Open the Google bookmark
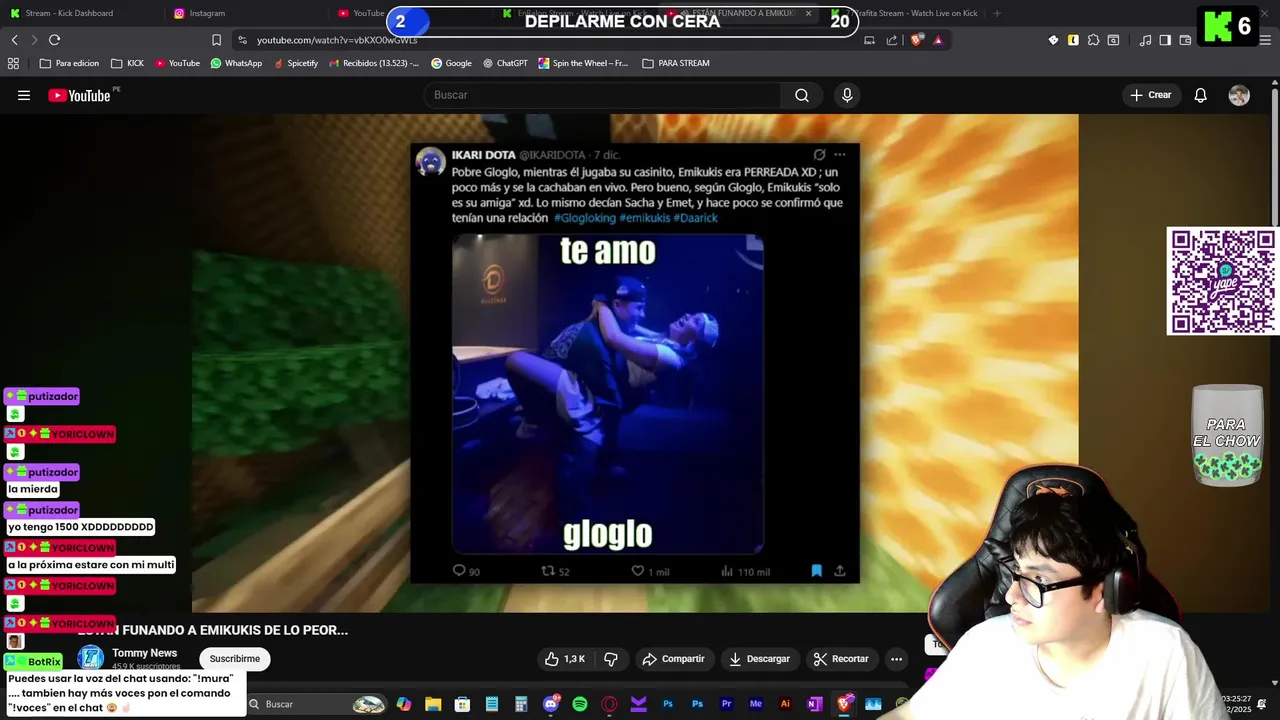 (451, 63)
